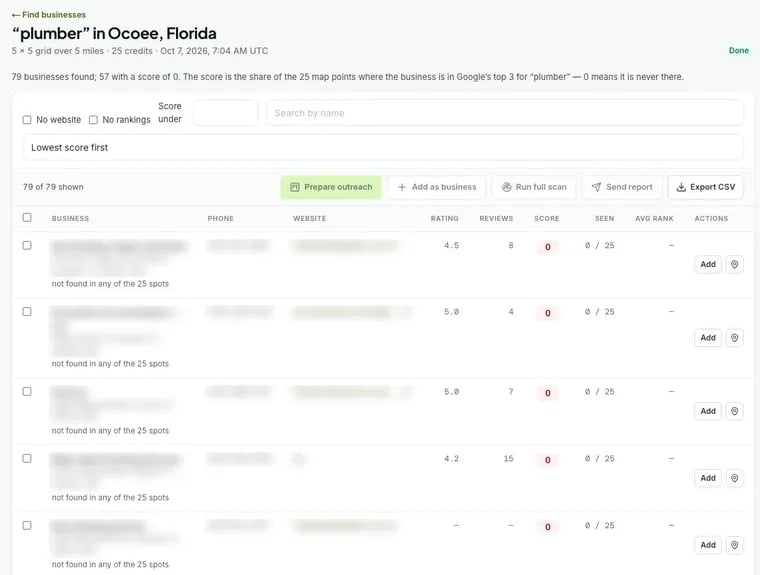The height and width of the screenshot is (575, 760).
Task: Open map pin for the 4-review business
Action: click(734, 337)
